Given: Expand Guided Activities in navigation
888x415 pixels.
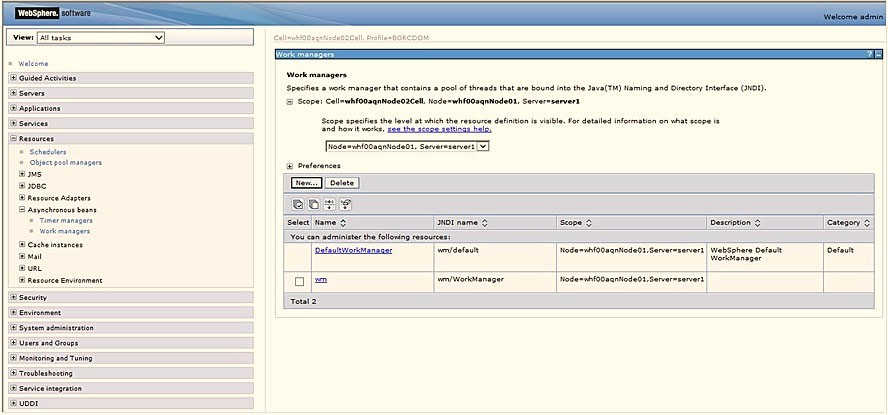Looking at the screenshot, I should 14,78.
